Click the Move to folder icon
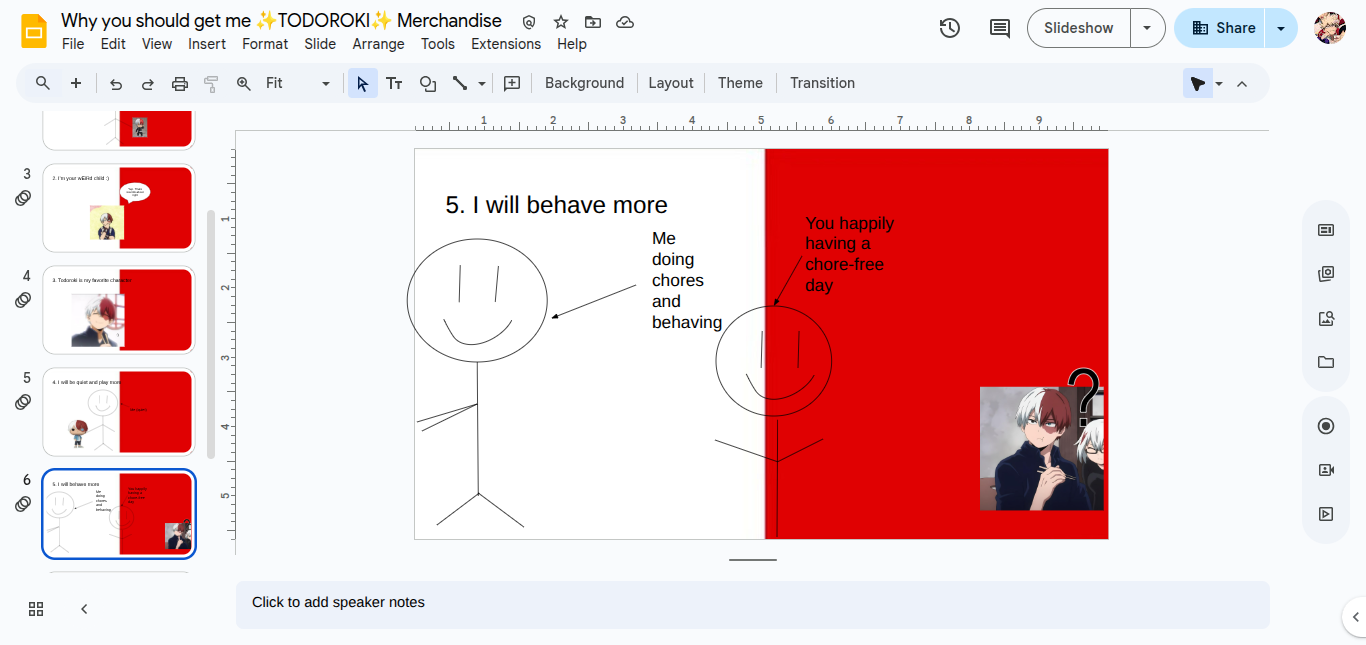This screenshot has height=645, width=1366. pos(593,22)
